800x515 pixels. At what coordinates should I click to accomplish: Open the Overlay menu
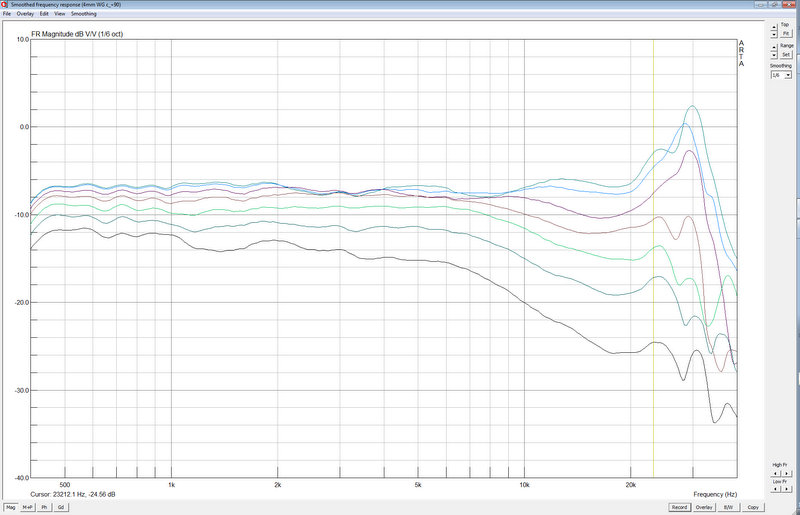point(24,14)
